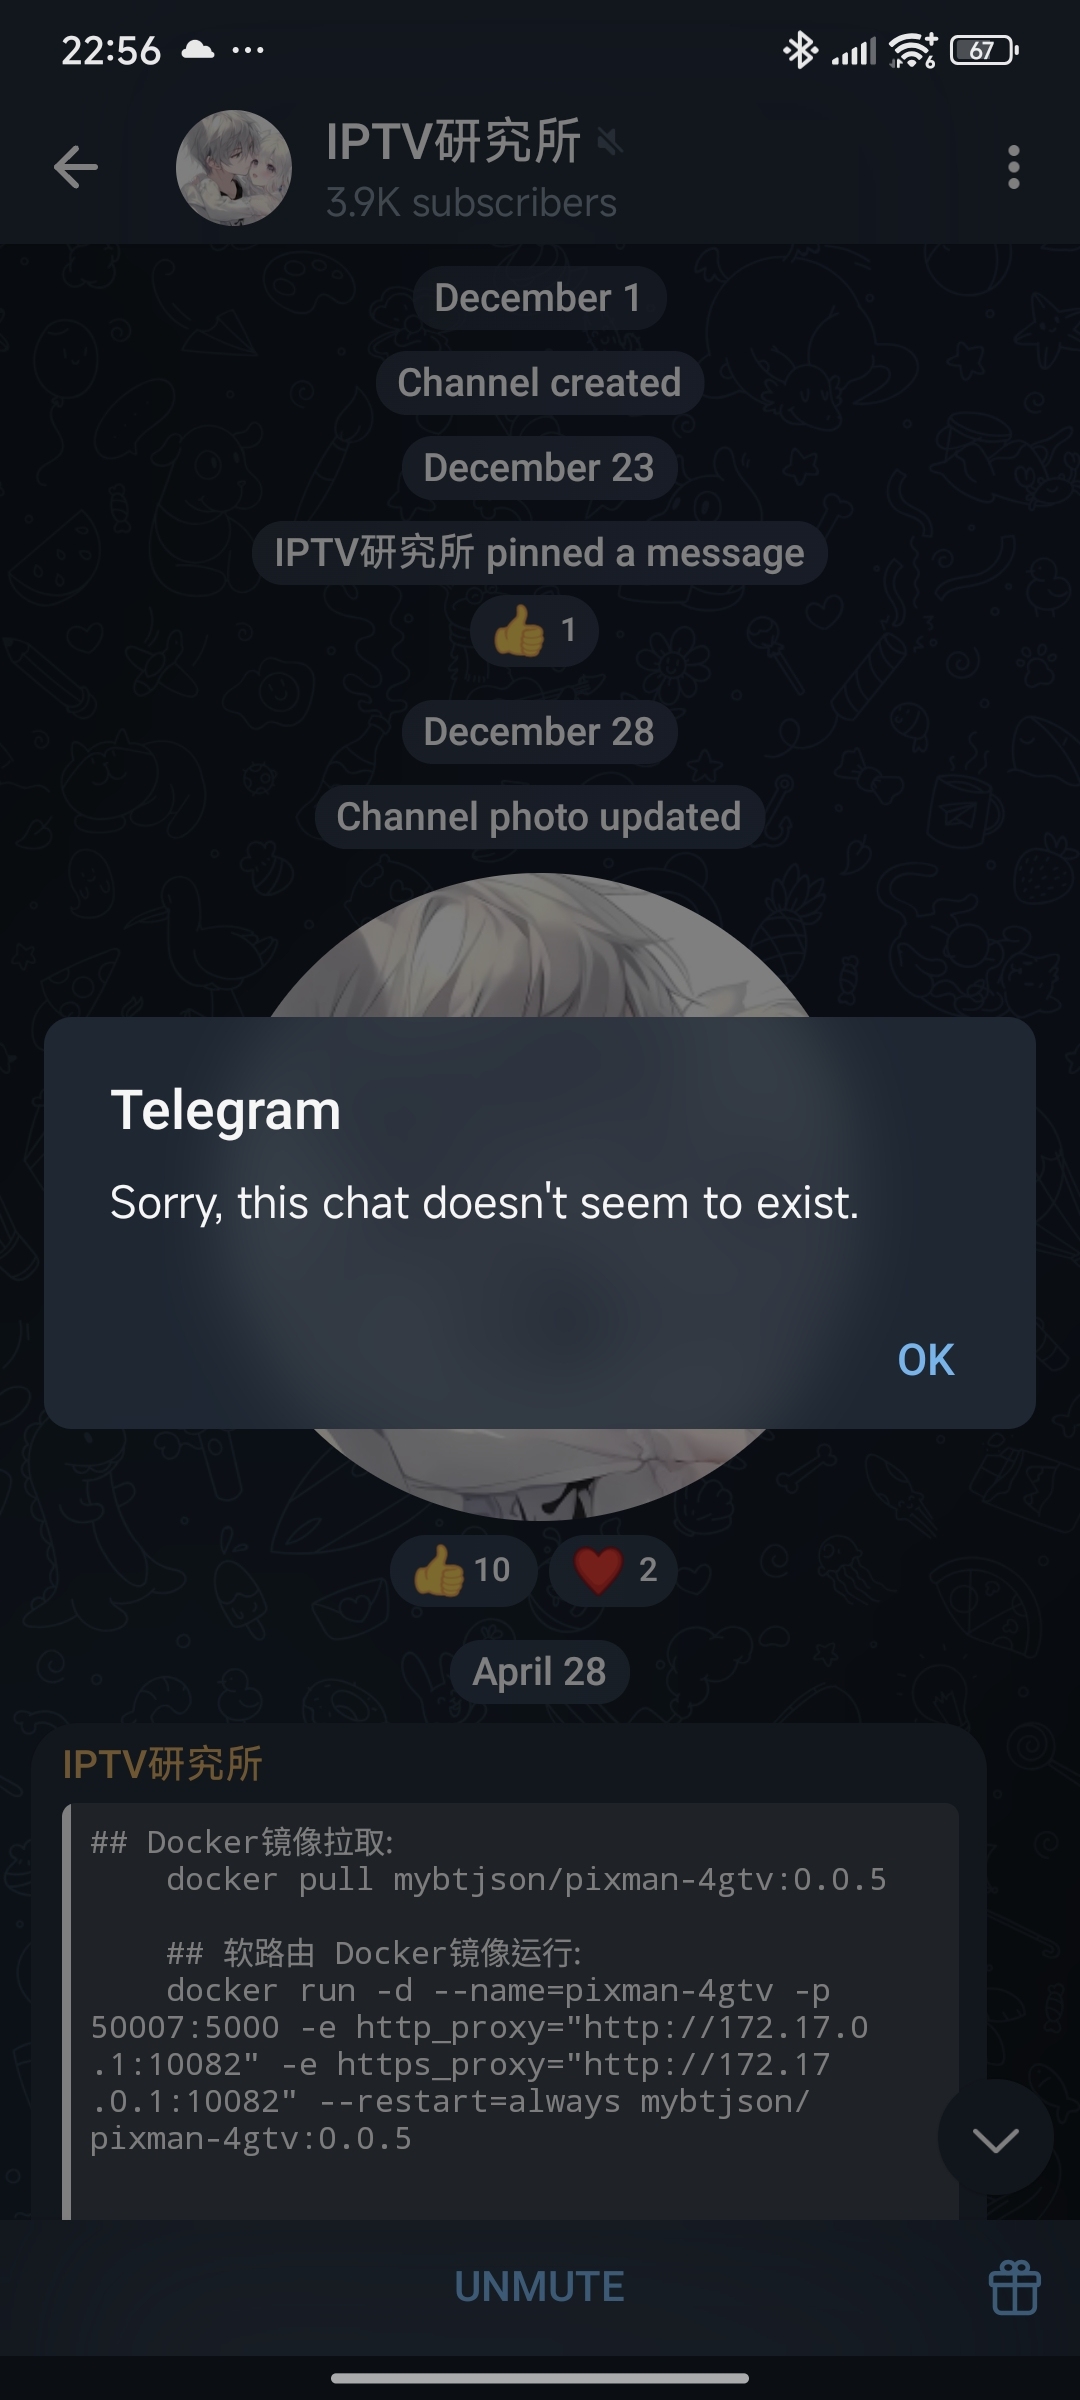Tap the December 1 date badge
1080x2400 pixels.
pos(539,298)
